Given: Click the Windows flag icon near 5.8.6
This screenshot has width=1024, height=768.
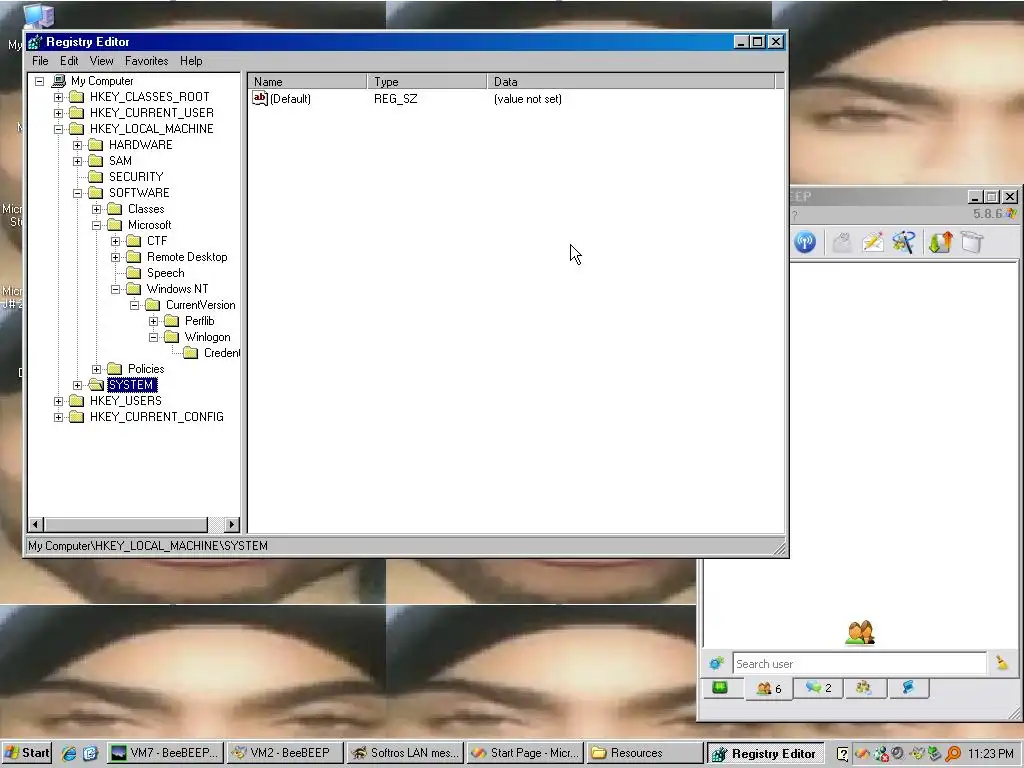Looking at the screenshot, I should (x=1012, y=214).
